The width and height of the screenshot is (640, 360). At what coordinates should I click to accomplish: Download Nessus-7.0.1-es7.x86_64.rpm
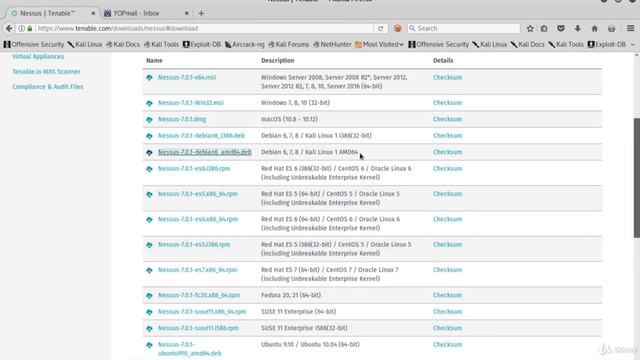click(x=198, y=270)
